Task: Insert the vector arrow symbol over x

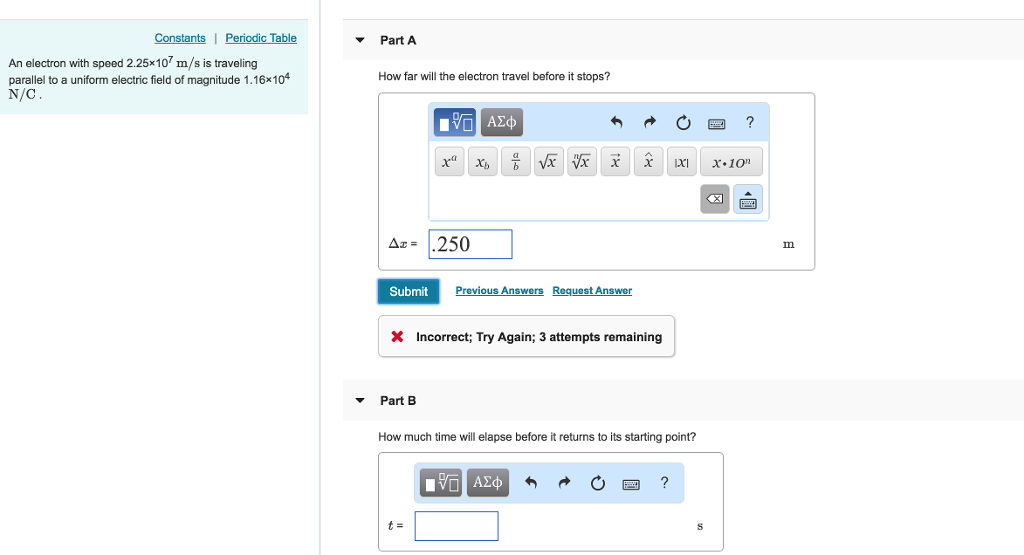Action: coord(616,161)
